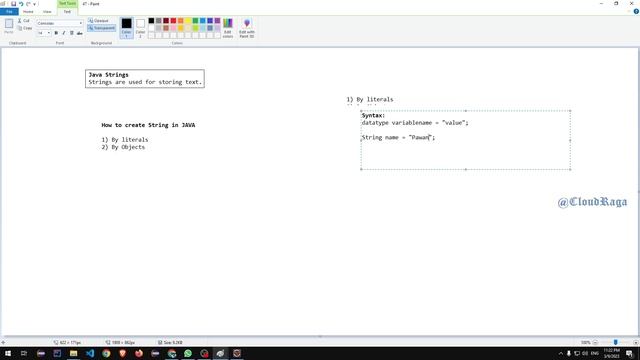
Task: Click the Text Tools contextual tab header
Action: pyautogui.click(x=67, y=3)
